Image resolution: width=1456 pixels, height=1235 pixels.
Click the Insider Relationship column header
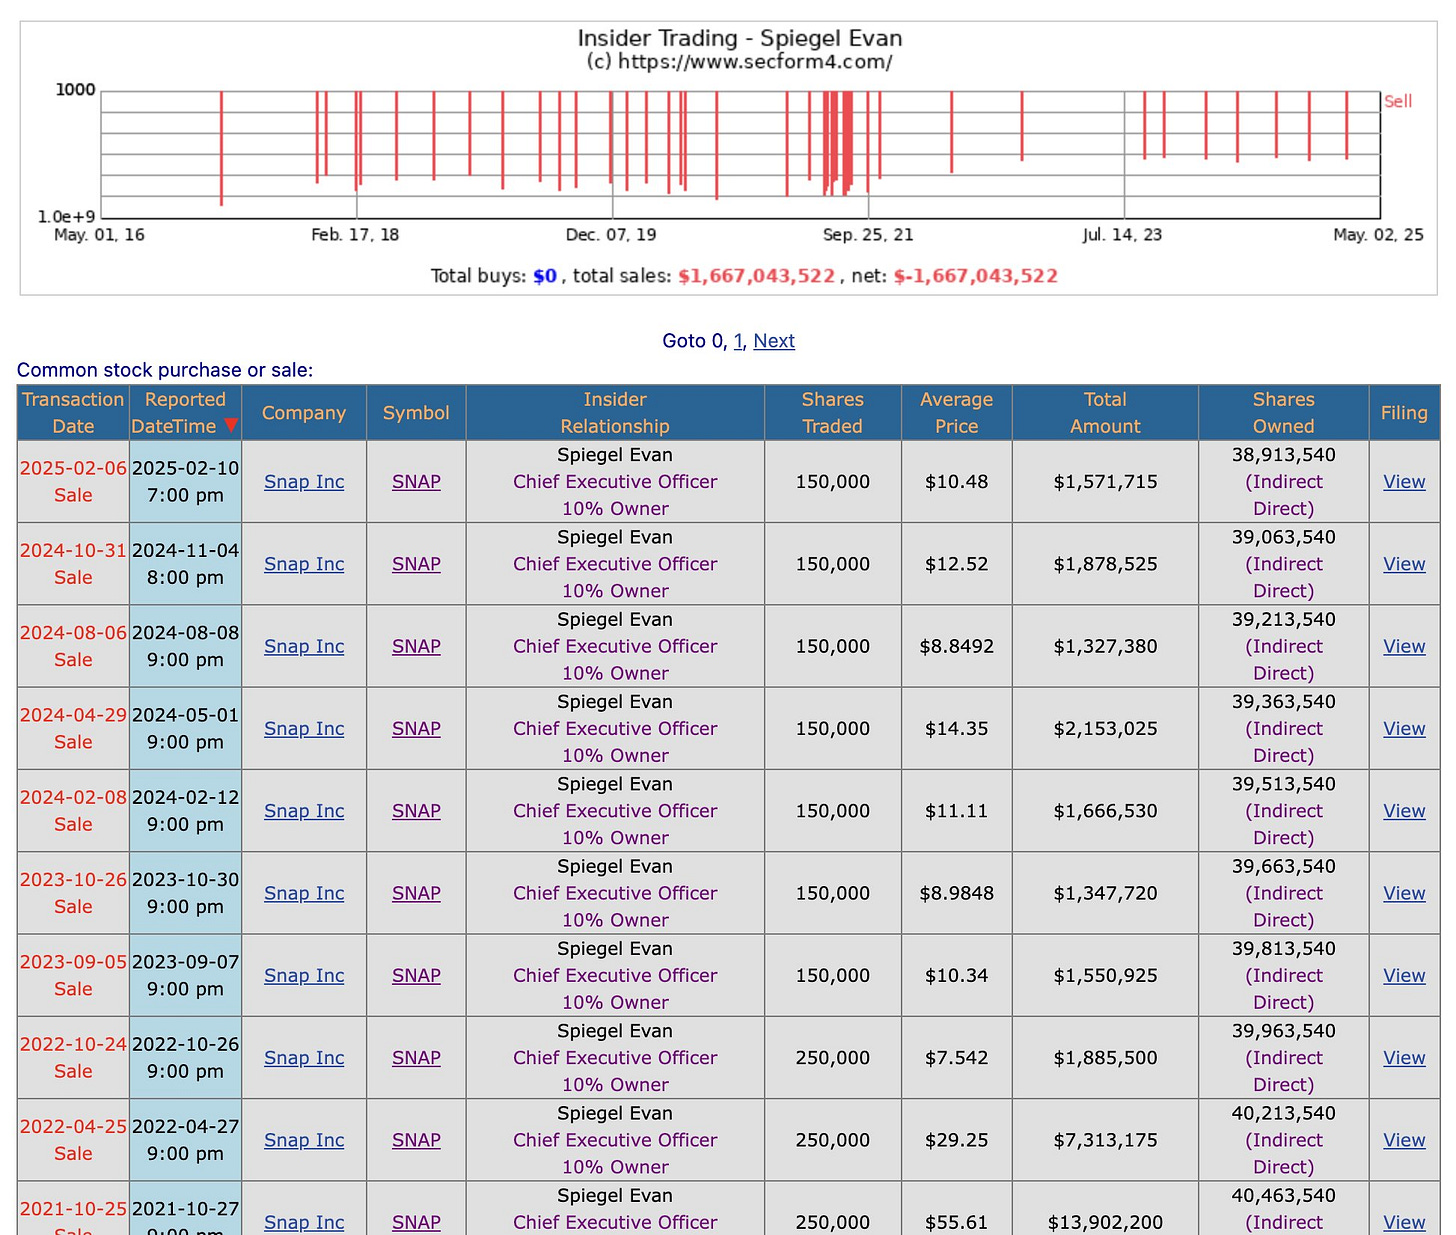[x=615, y=413]
